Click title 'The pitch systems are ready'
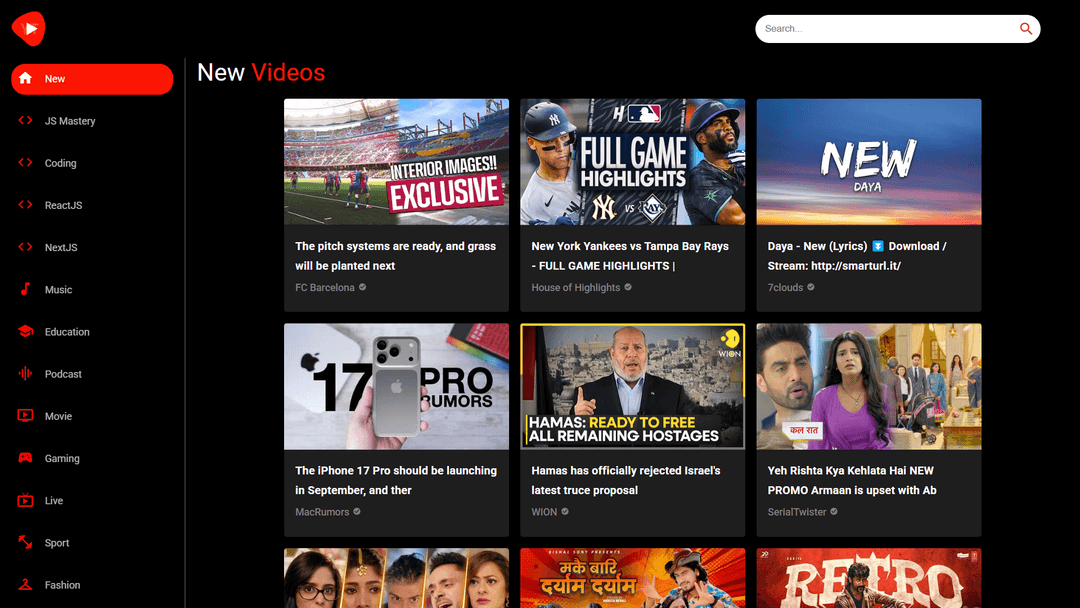 point(395,255)
